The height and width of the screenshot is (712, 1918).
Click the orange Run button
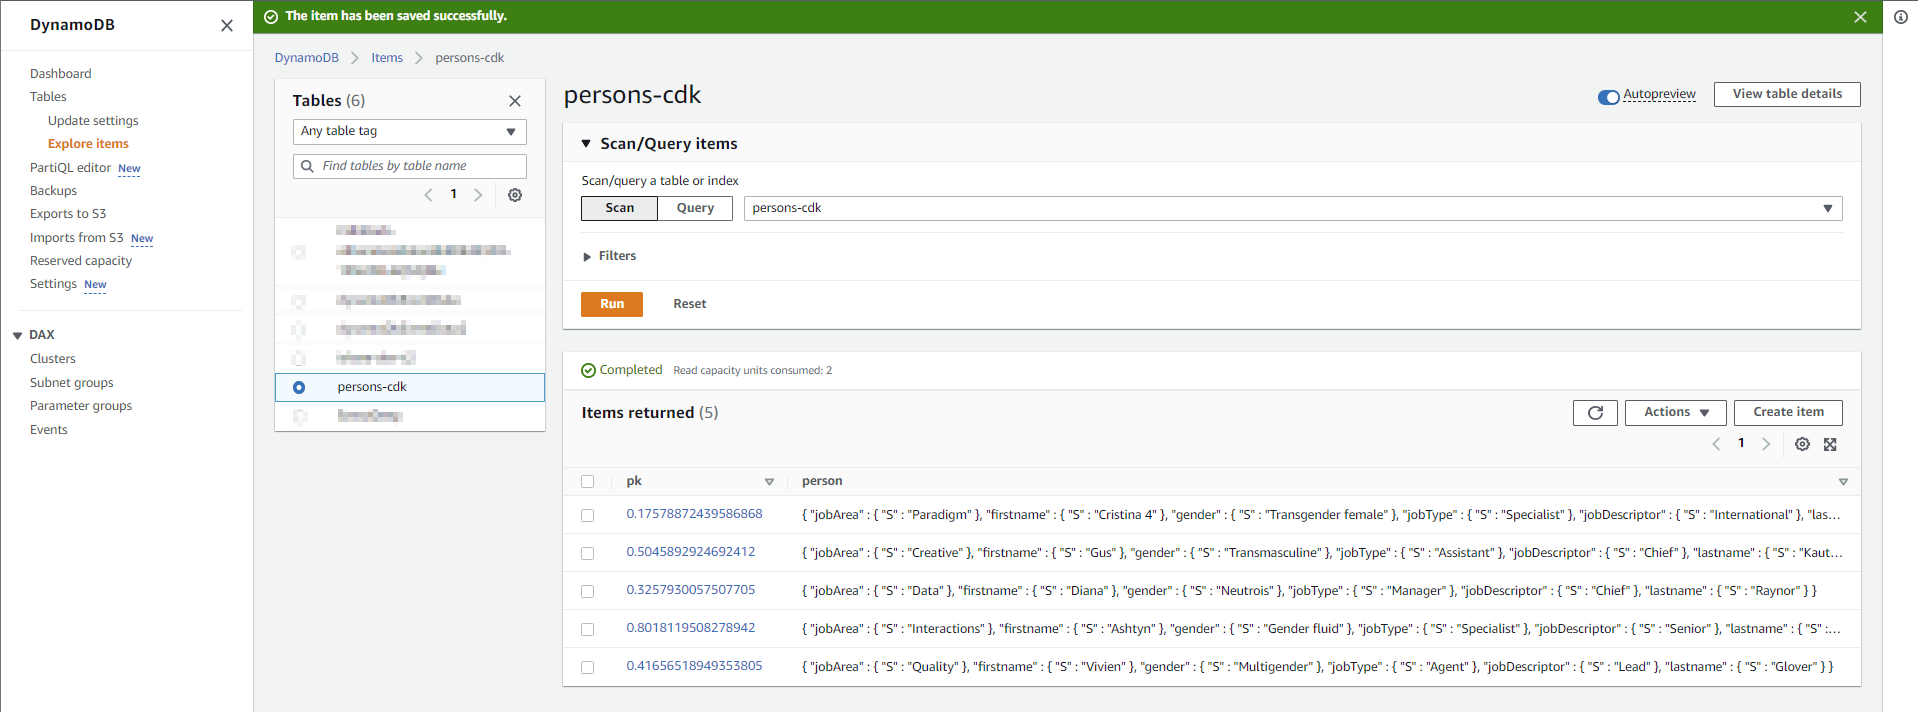(611, 304)
